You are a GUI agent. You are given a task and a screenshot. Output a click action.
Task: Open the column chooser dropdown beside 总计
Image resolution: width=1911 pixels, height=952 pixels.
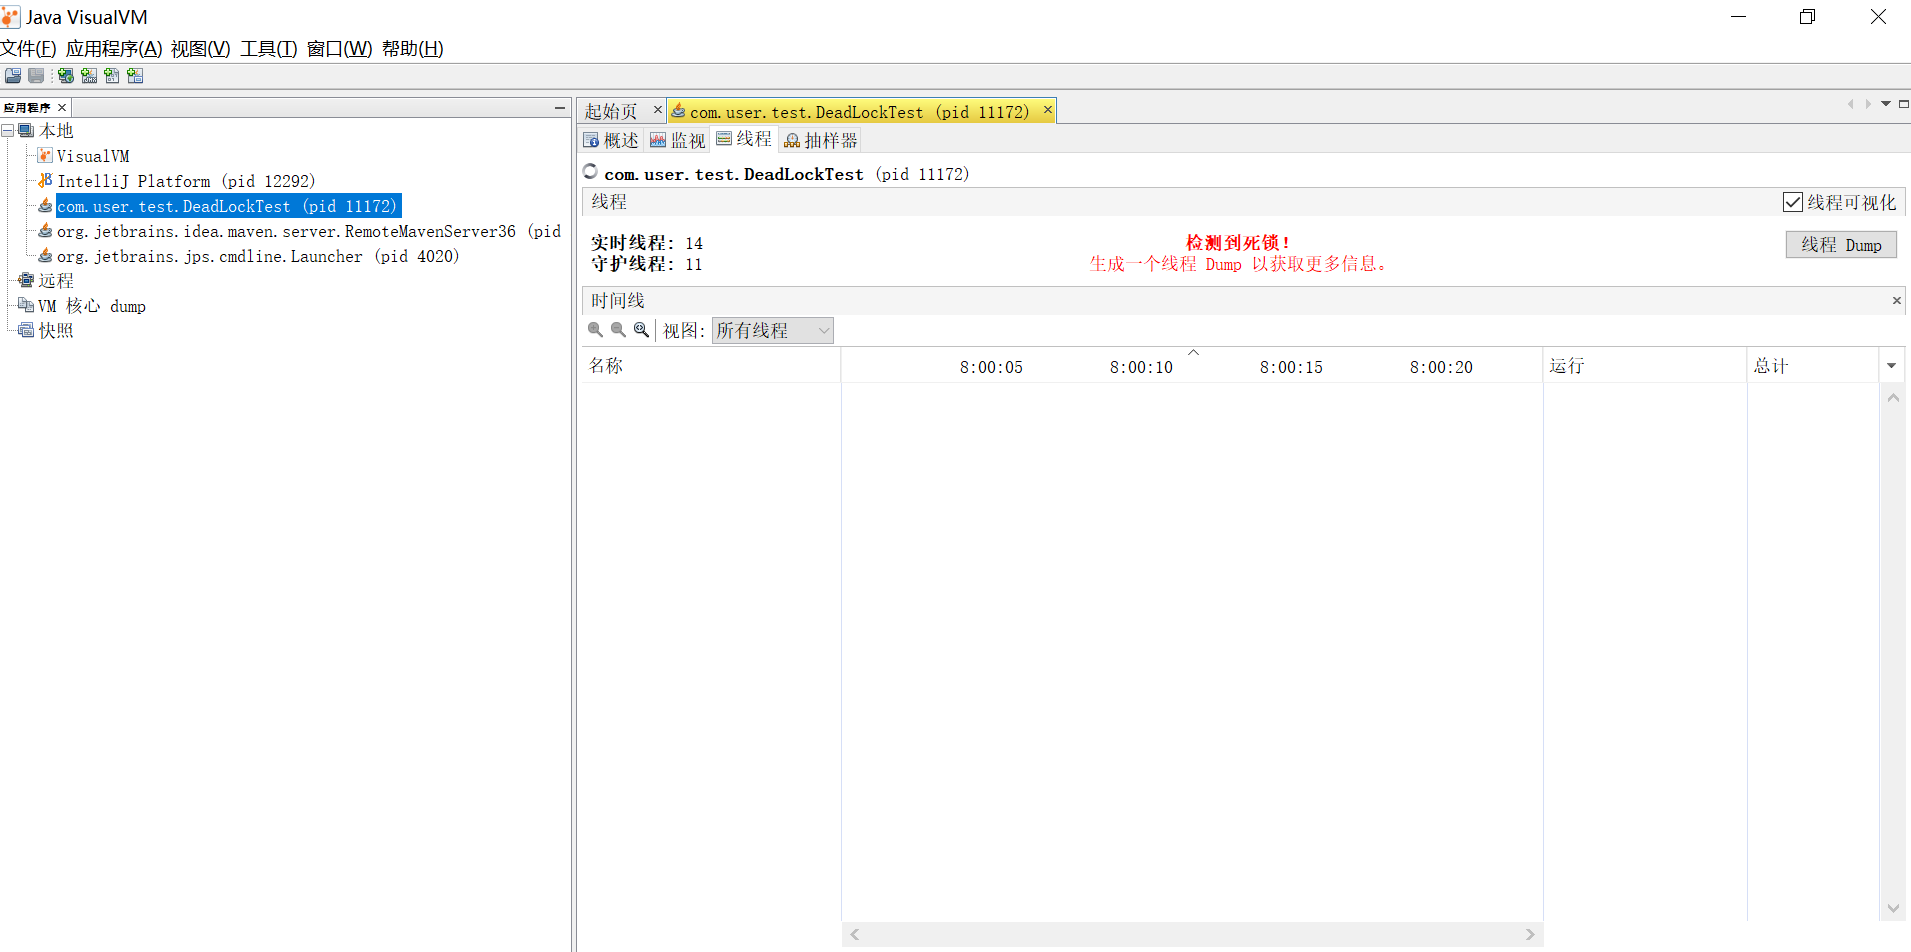1891,366
